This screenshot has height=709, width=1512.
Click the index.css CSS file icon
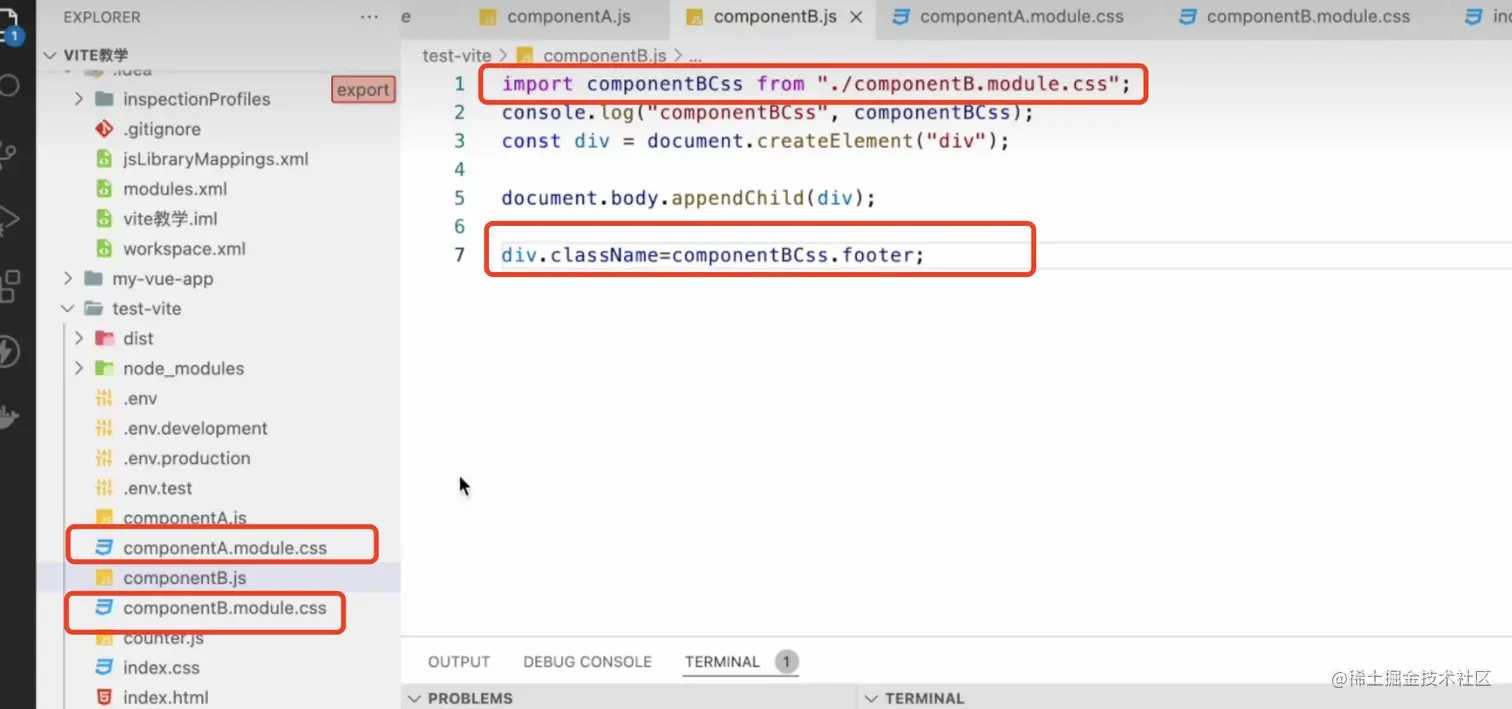(103, 667)
